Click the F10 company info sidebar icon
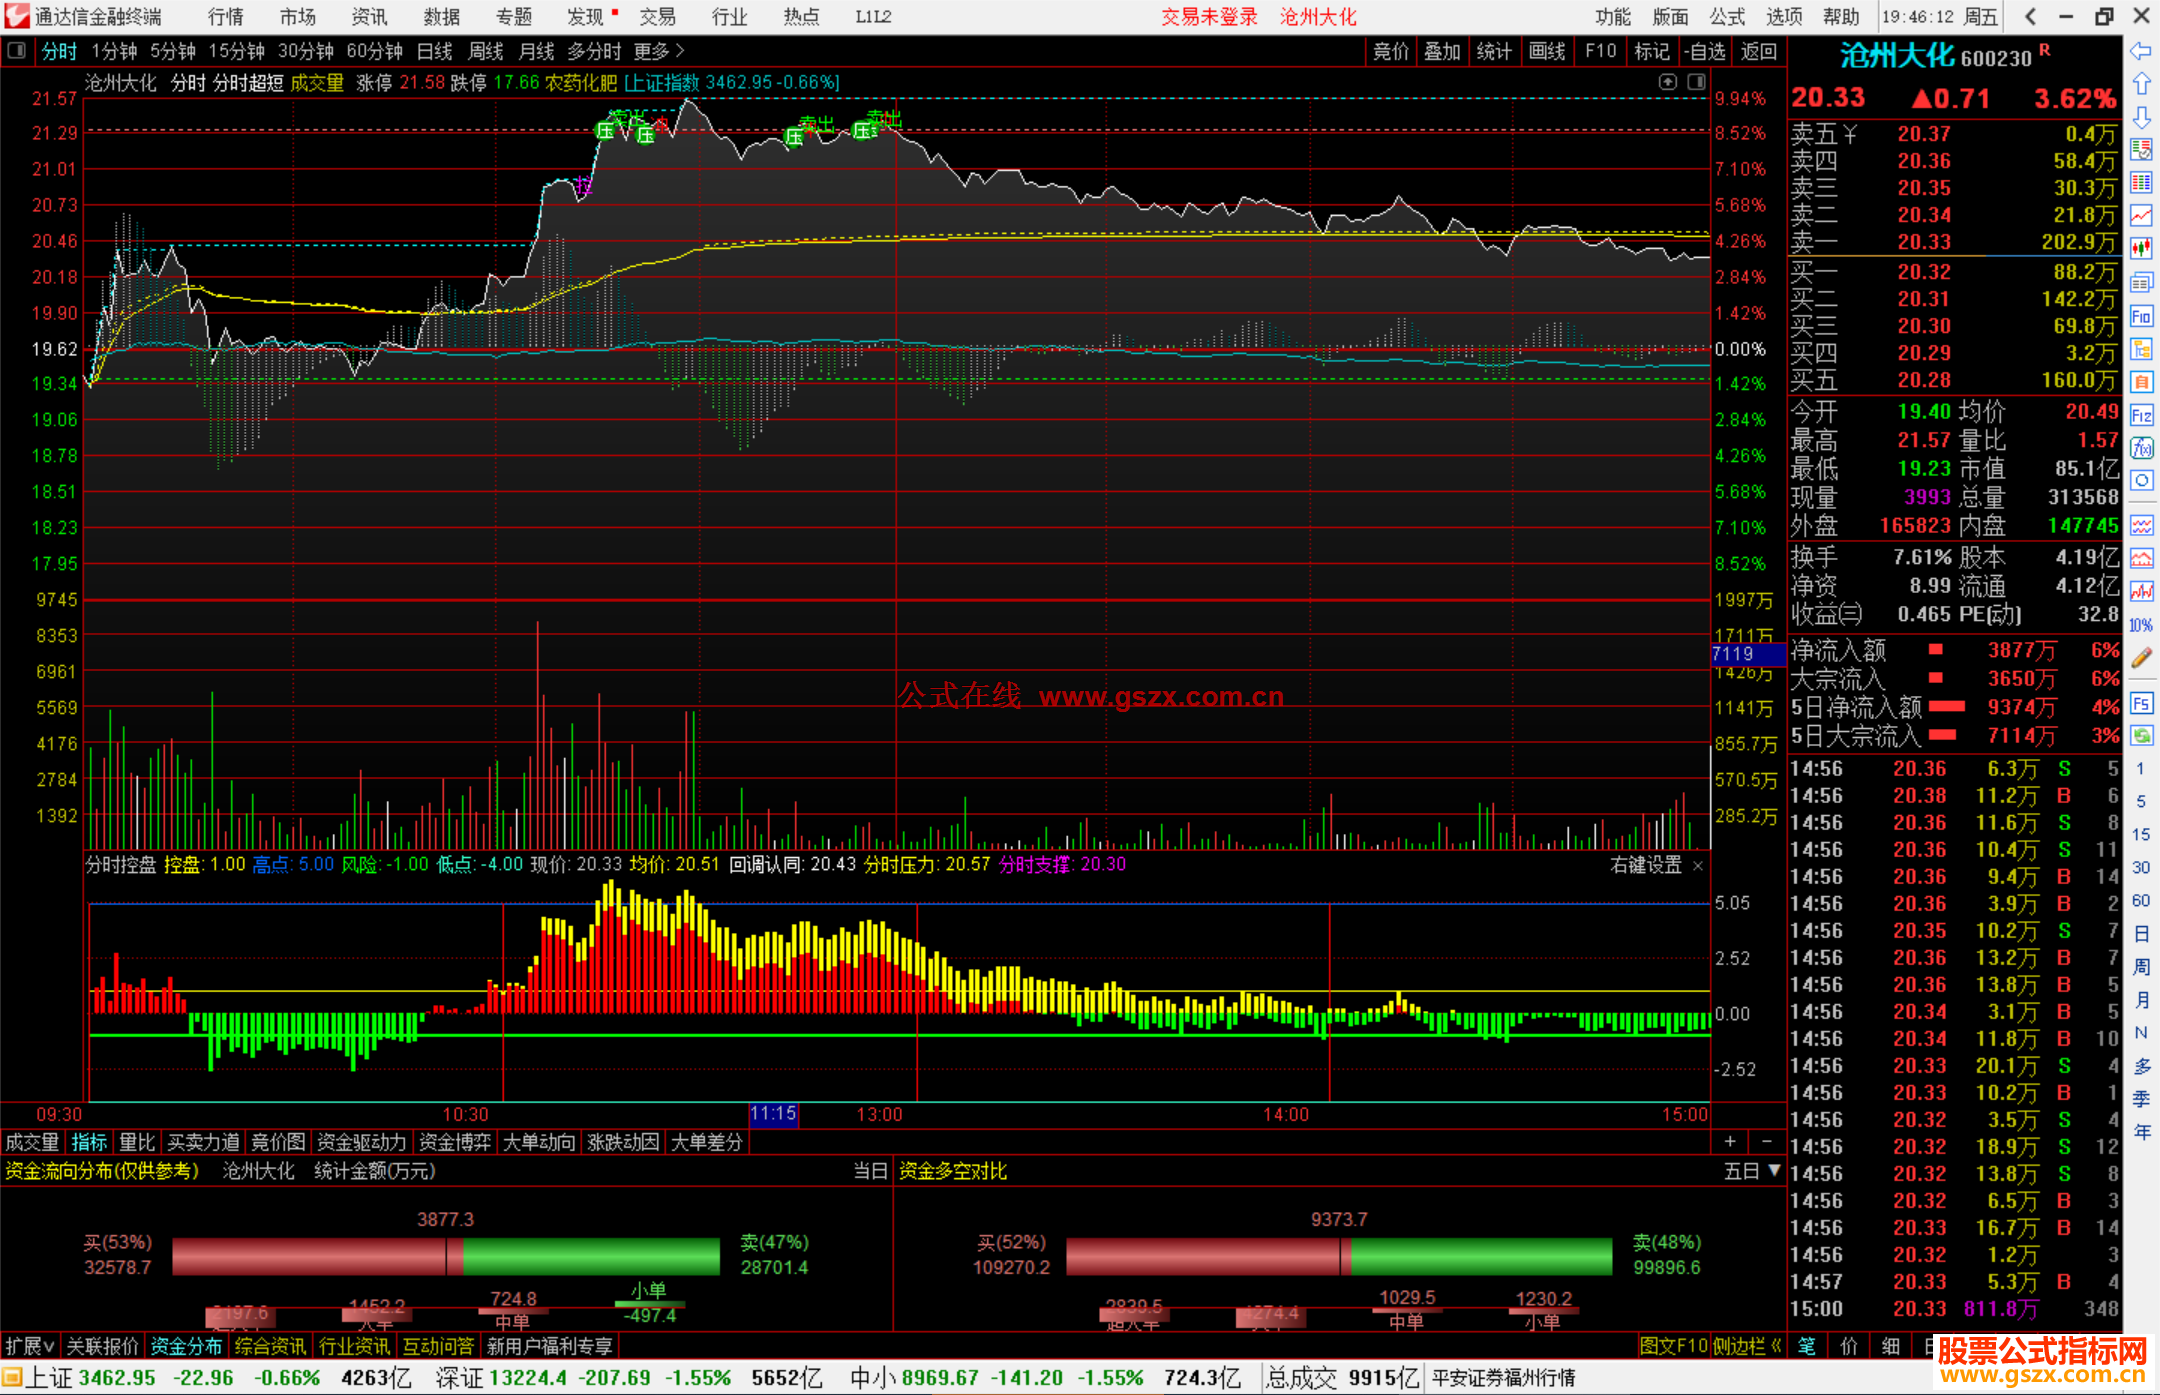This screenshot has height=1395, width=2160. pyautogui.click(x=2141, y=317)
